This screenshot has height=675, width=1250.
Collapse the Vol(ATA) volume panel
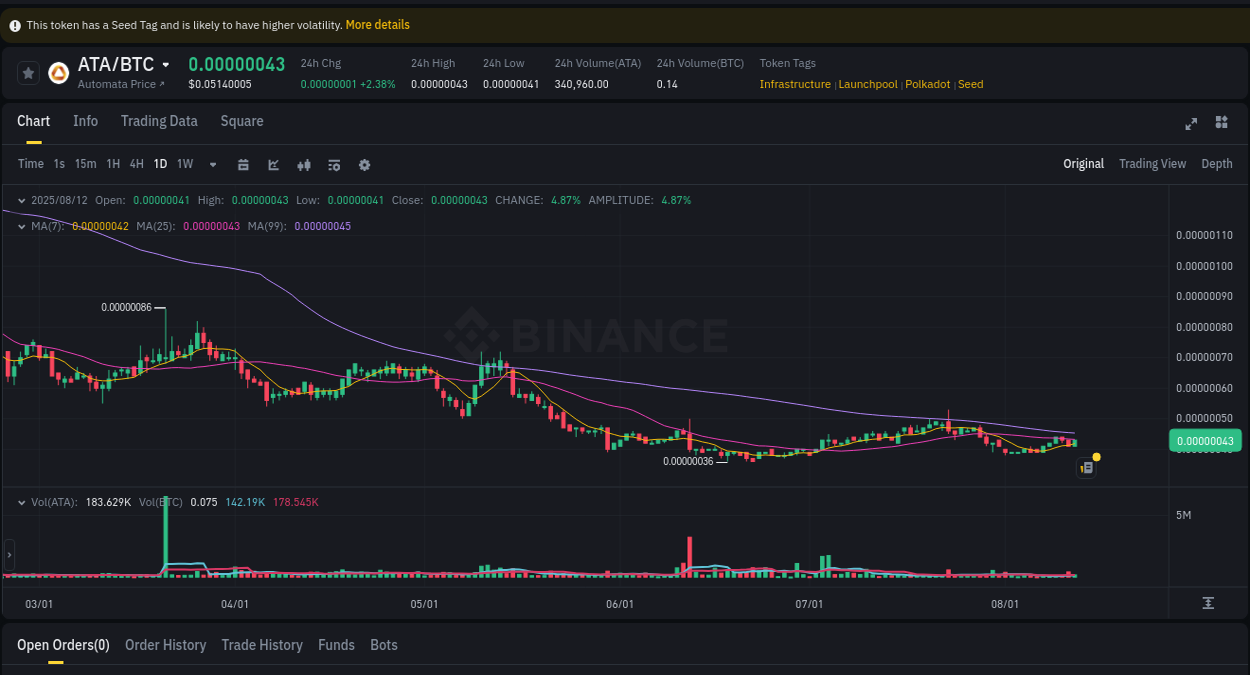pos(22,502)
